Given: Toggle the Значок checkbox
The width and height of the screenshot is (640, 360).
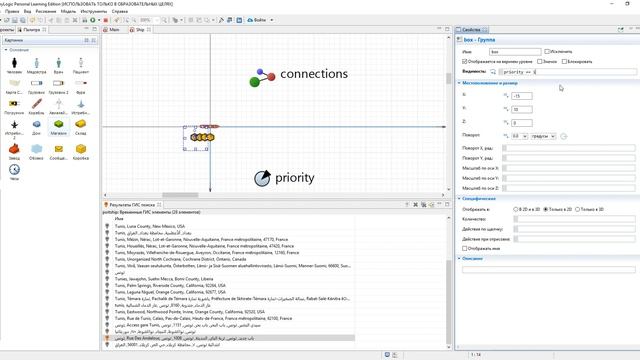Looking at the screenshot, I should coord(540,62).
